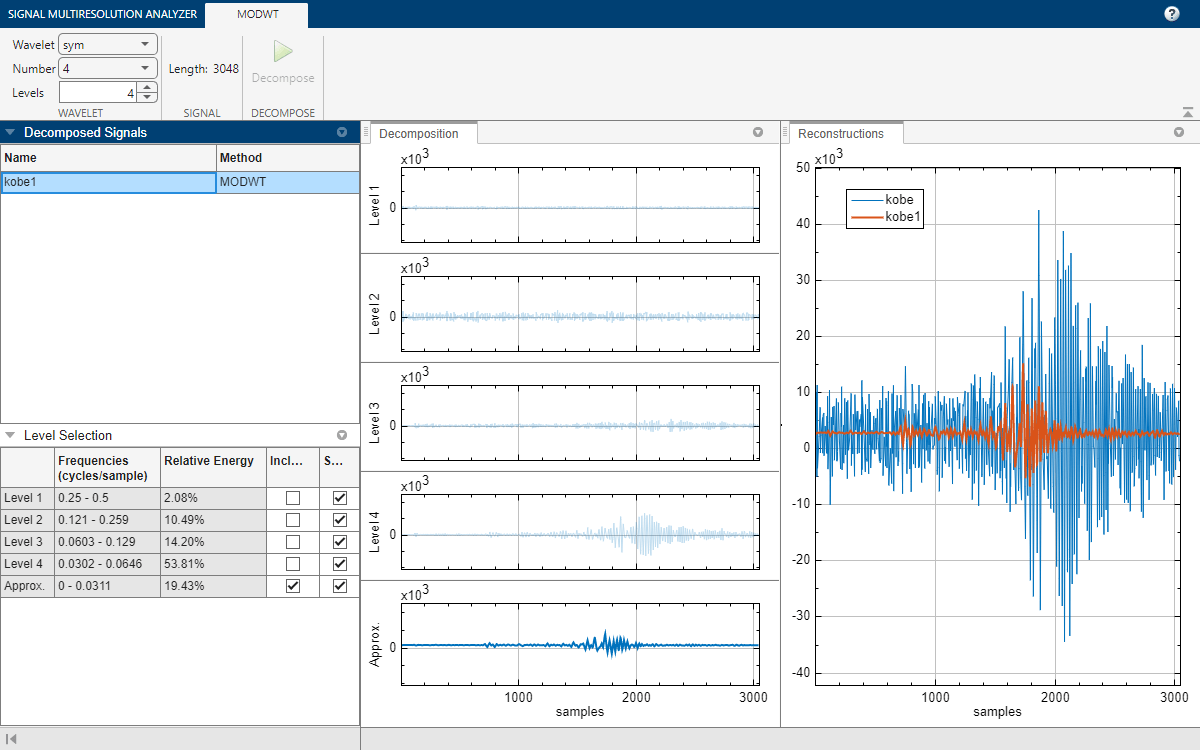Toggle Include checkbox for Level 4
This screenshot has height=750, width=1200.
coord(293,564)
